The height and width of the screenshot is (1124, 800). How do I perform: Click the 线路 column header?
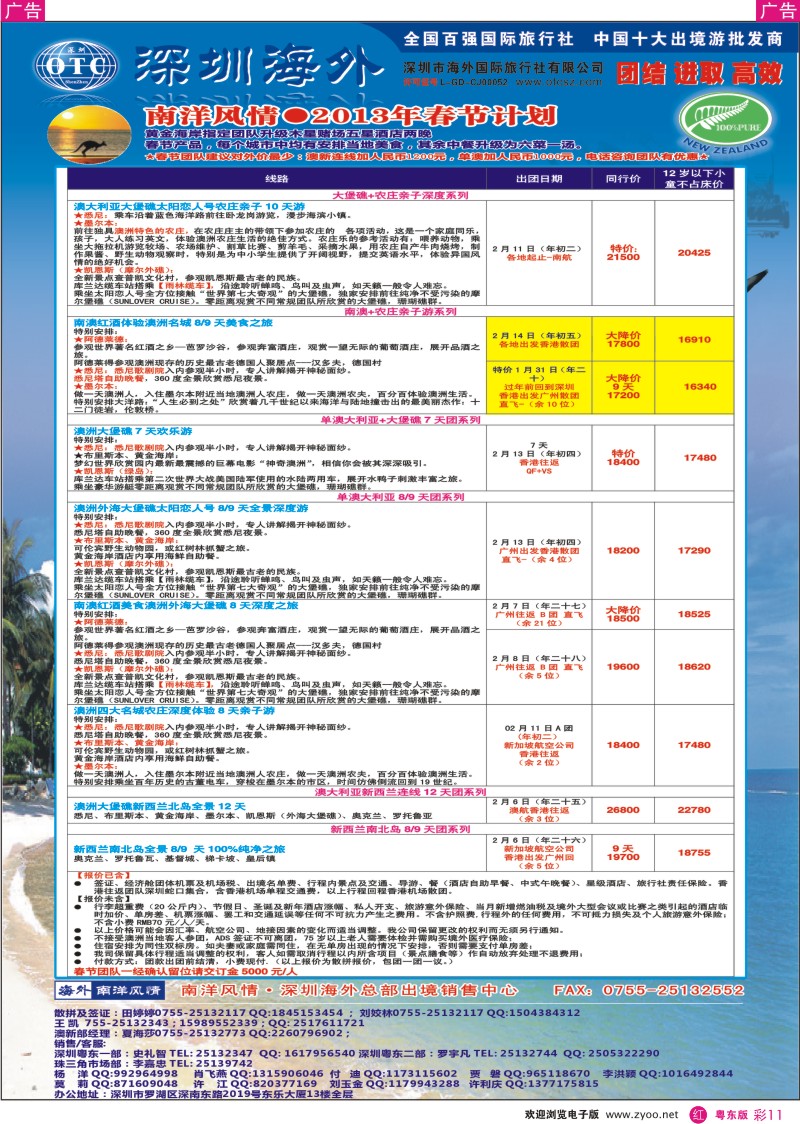pos(277,178)
